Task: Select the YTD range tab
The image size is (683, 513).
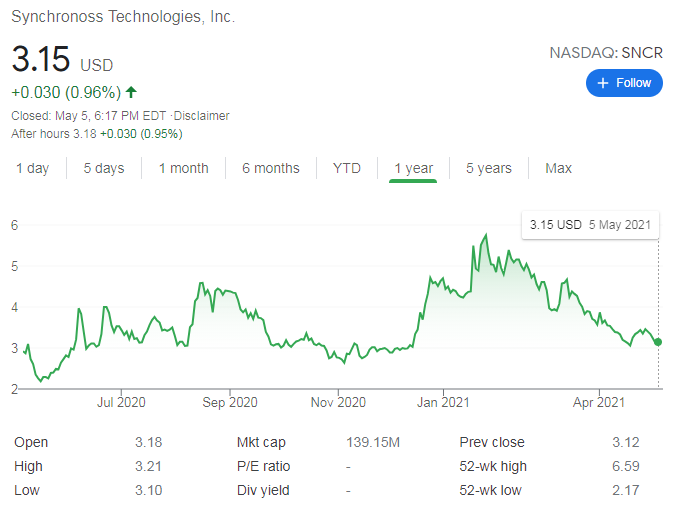Action: pyautogui.click(x=347, y=168)
